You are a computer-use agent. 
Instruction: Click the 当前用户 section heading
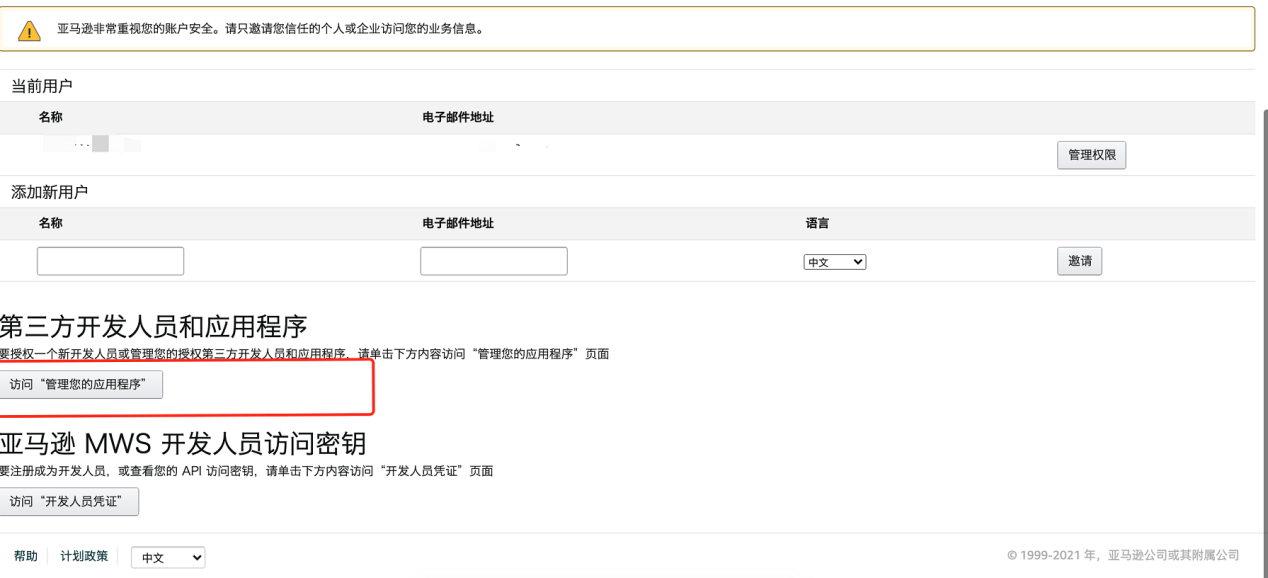pos(42,87)
